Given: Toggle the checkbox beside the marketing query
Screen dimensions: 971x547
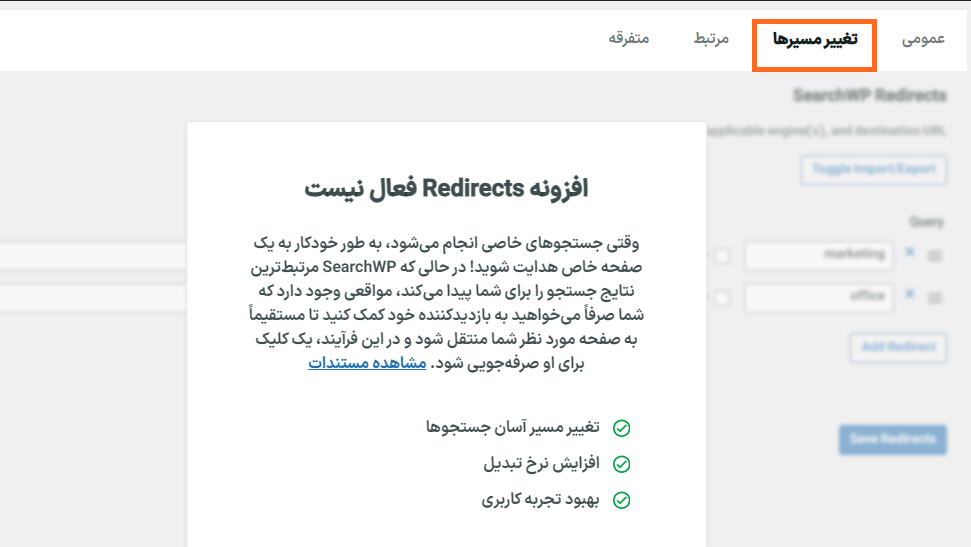Looking at the screenshot, I should (x=722, y=256).
